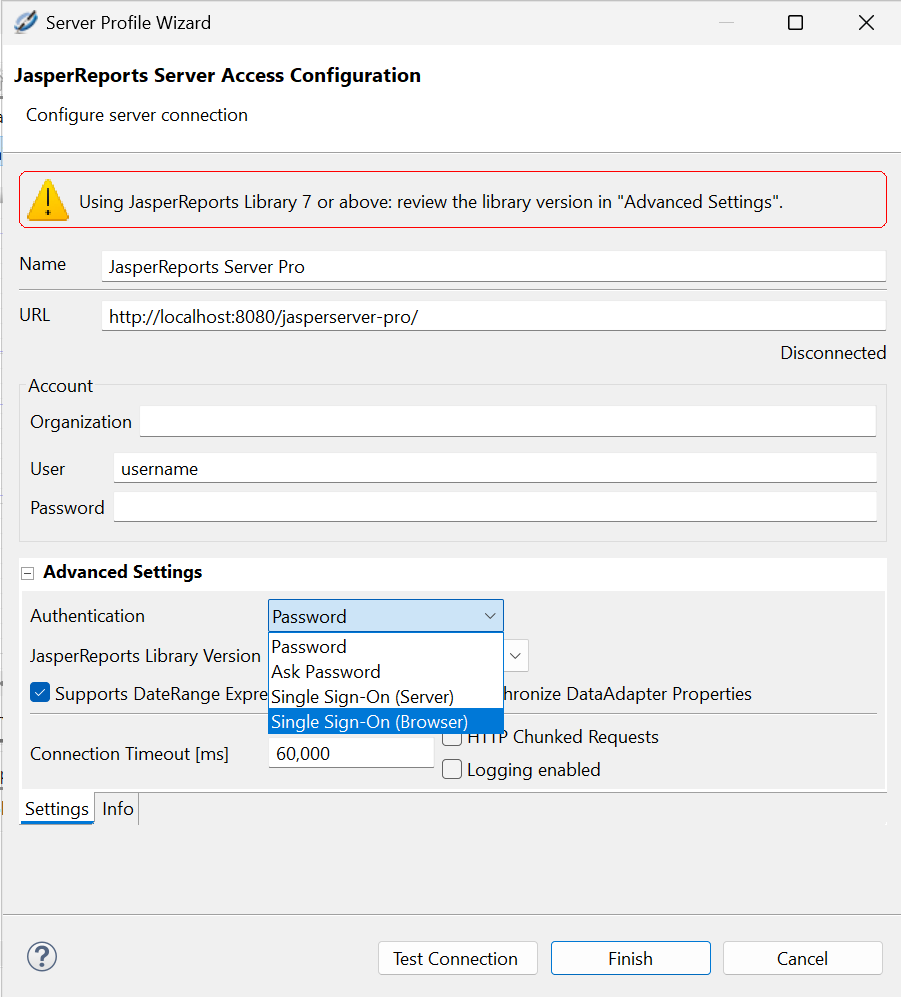Click the Finish button
901x997 pixels.
[630, 958]
